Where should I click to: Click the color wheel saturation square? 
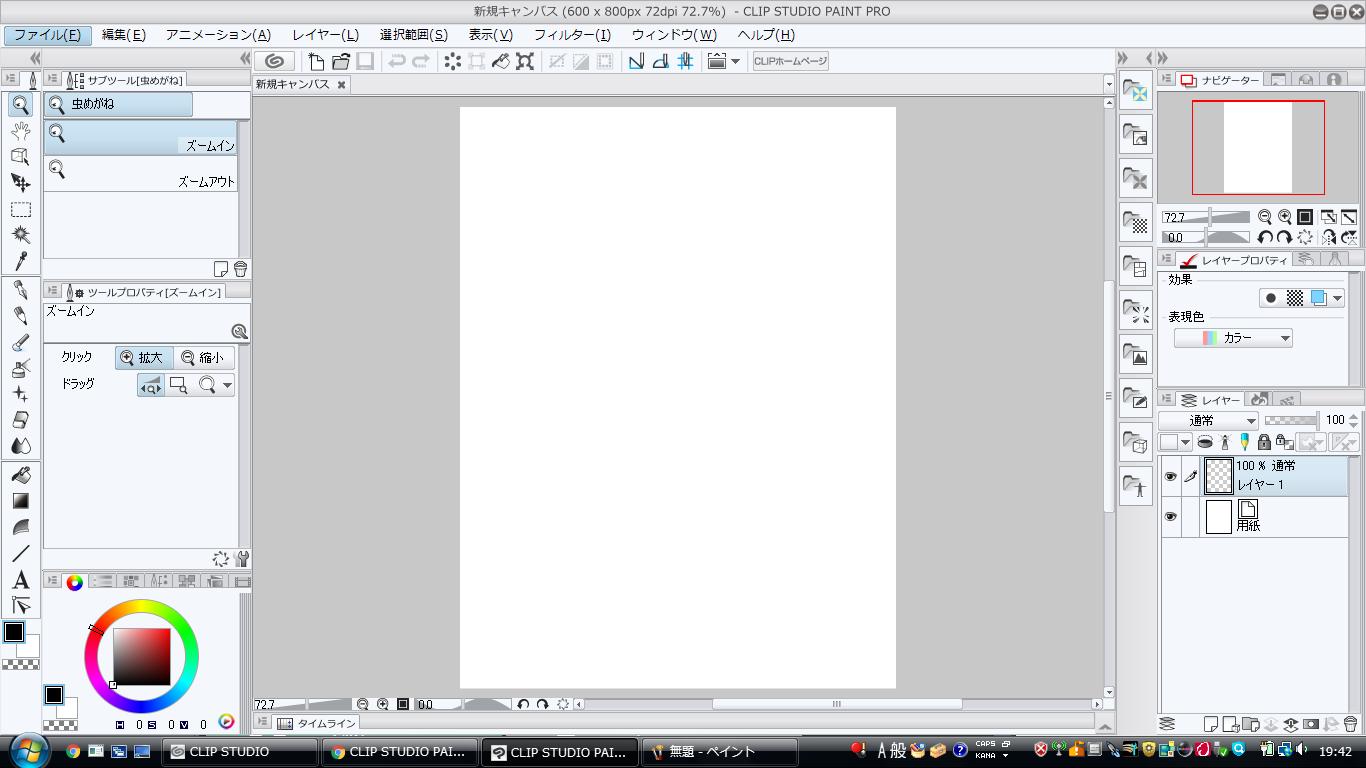point(141,657)
